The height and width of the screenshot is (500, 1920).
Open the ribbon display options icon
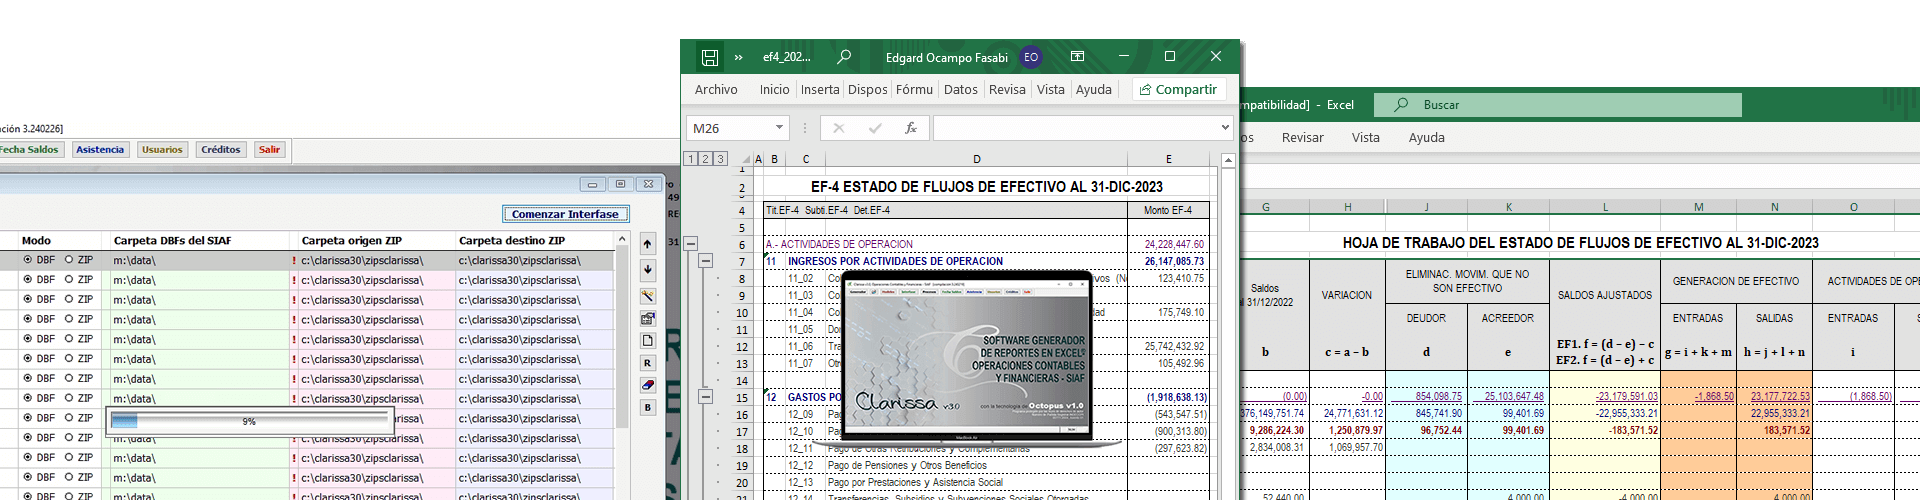coord(1077,57)
